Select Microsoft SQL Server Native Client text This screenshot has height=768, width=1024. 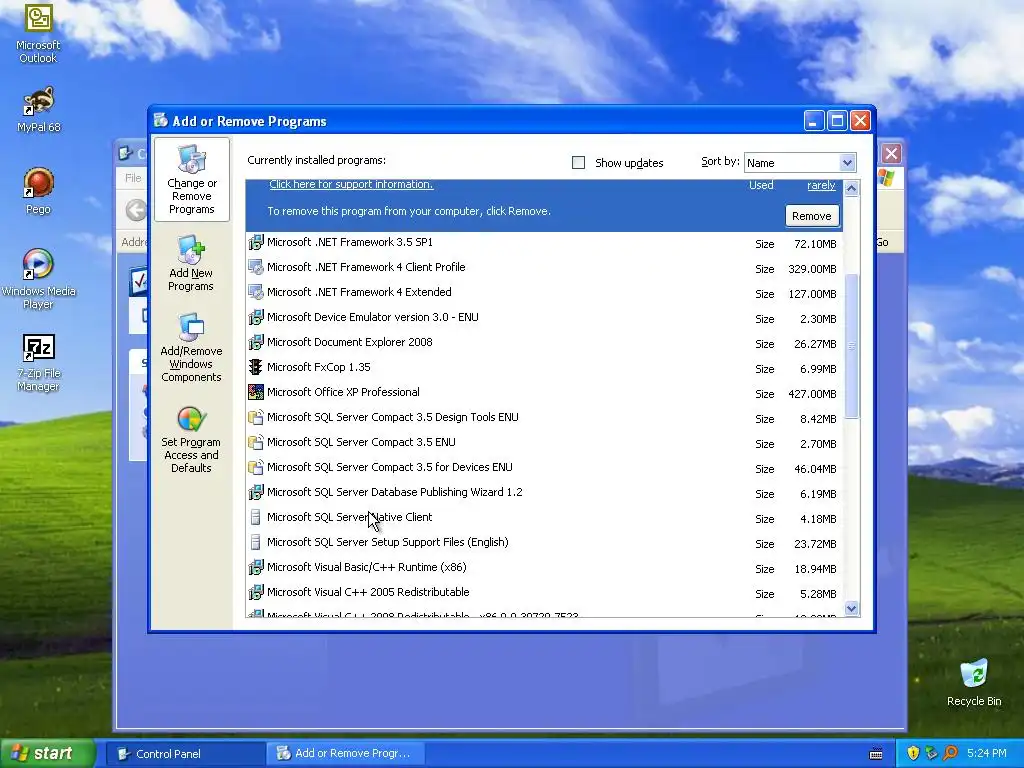click(349, 517)
